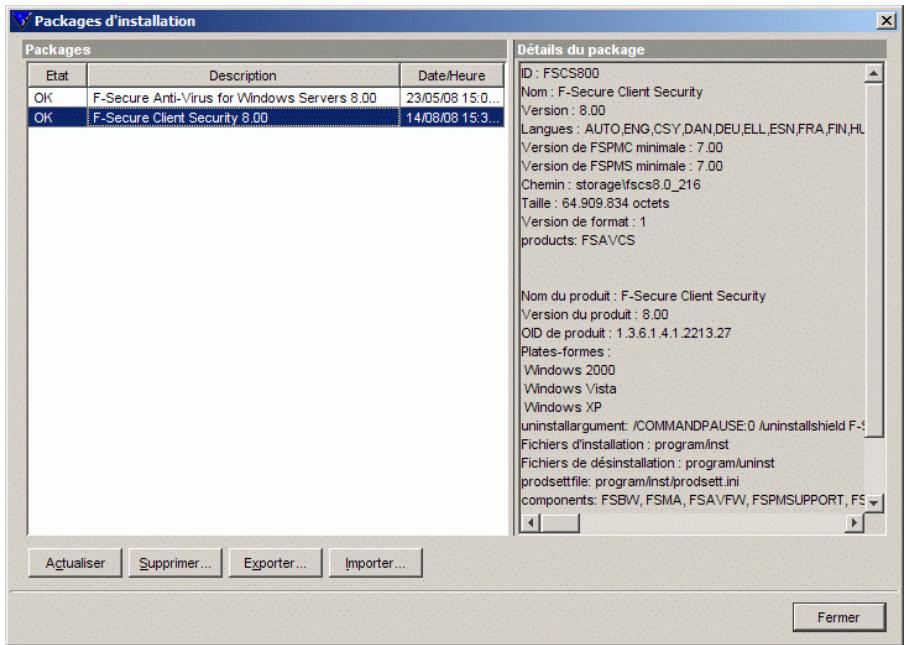Screen dimensions: 906x645
Task: Click the Fichiers d'installation line
Action: click(x=625, y=444)
